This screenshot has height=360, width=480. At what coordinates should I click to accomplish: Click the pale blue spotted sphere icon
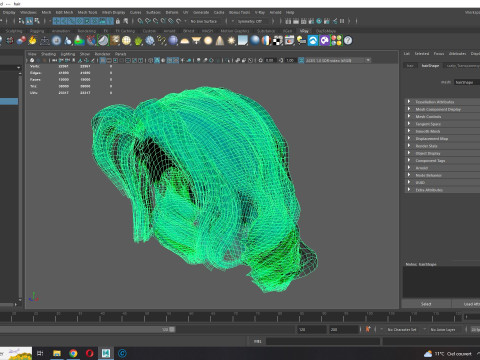click(x=150, y=41)
